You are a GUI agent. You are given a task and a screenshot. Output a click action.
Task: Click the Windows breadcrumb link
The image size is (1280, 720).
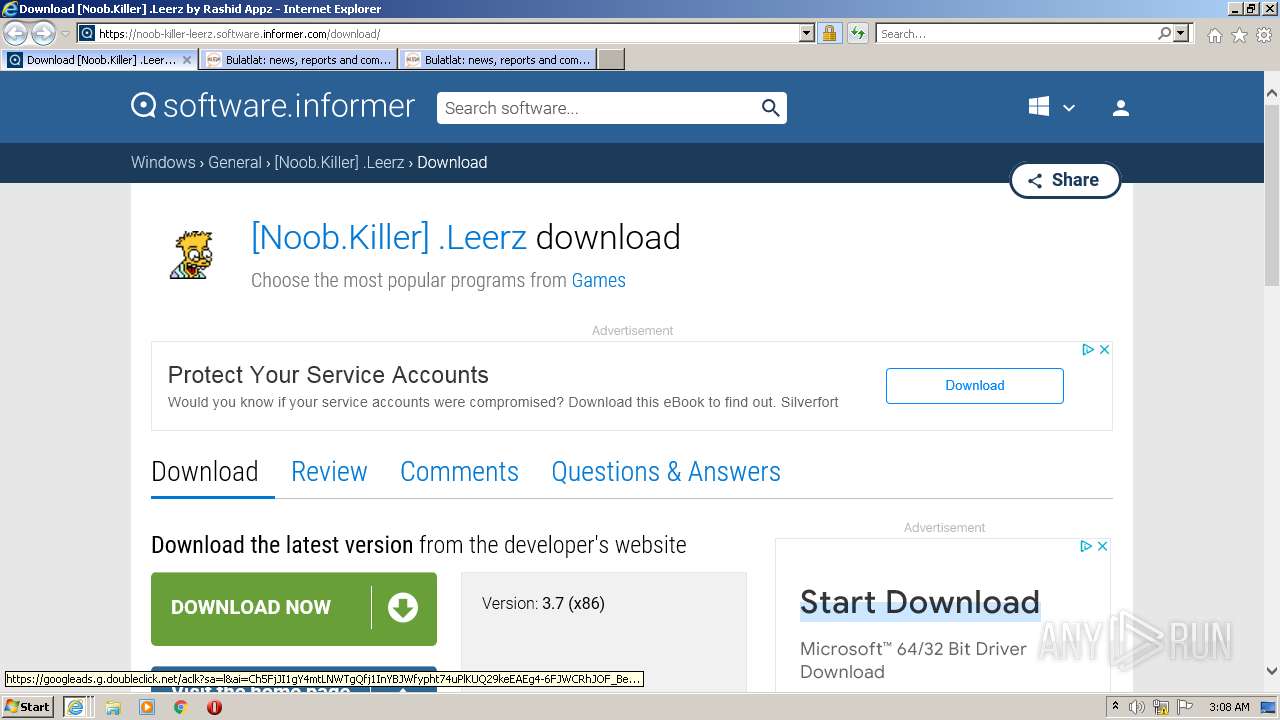[x=163, y=162]
